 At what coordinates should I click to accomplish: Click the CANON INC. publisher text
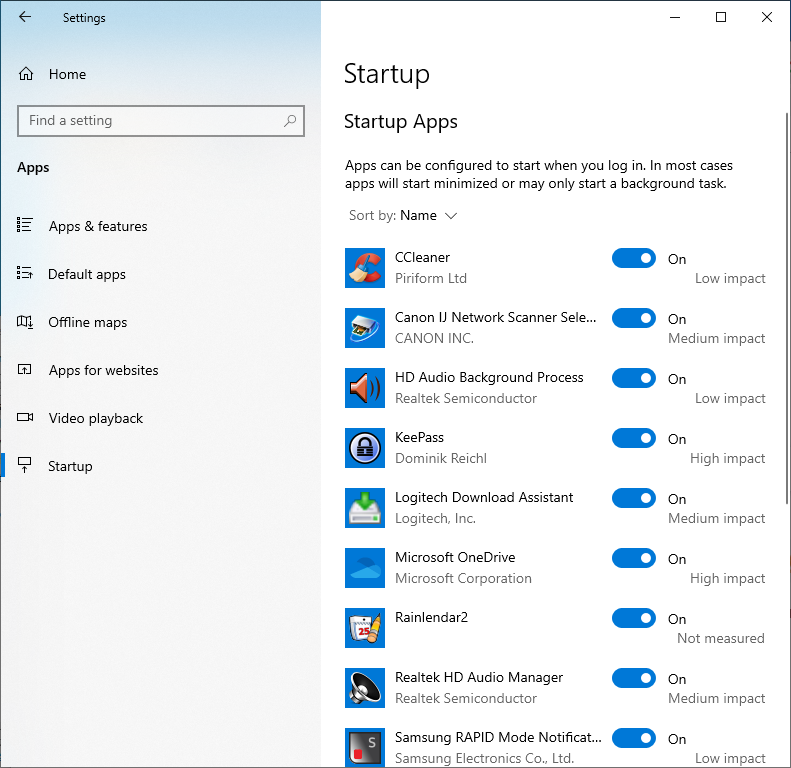tap(434, 338)
